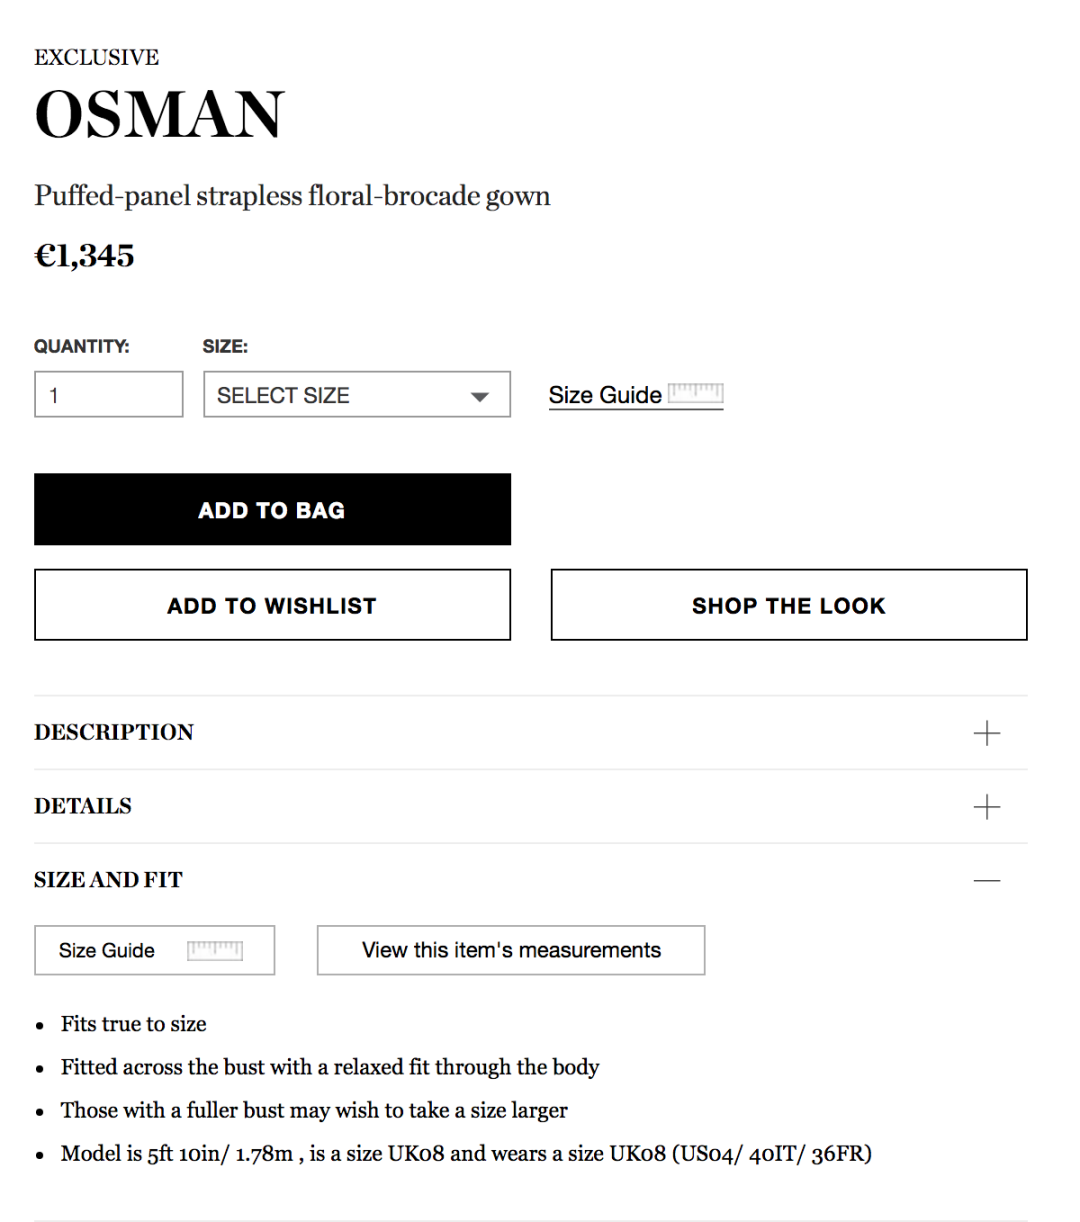
Task: Open the Size Guide link beside size selector
Action: click(605, 395)
